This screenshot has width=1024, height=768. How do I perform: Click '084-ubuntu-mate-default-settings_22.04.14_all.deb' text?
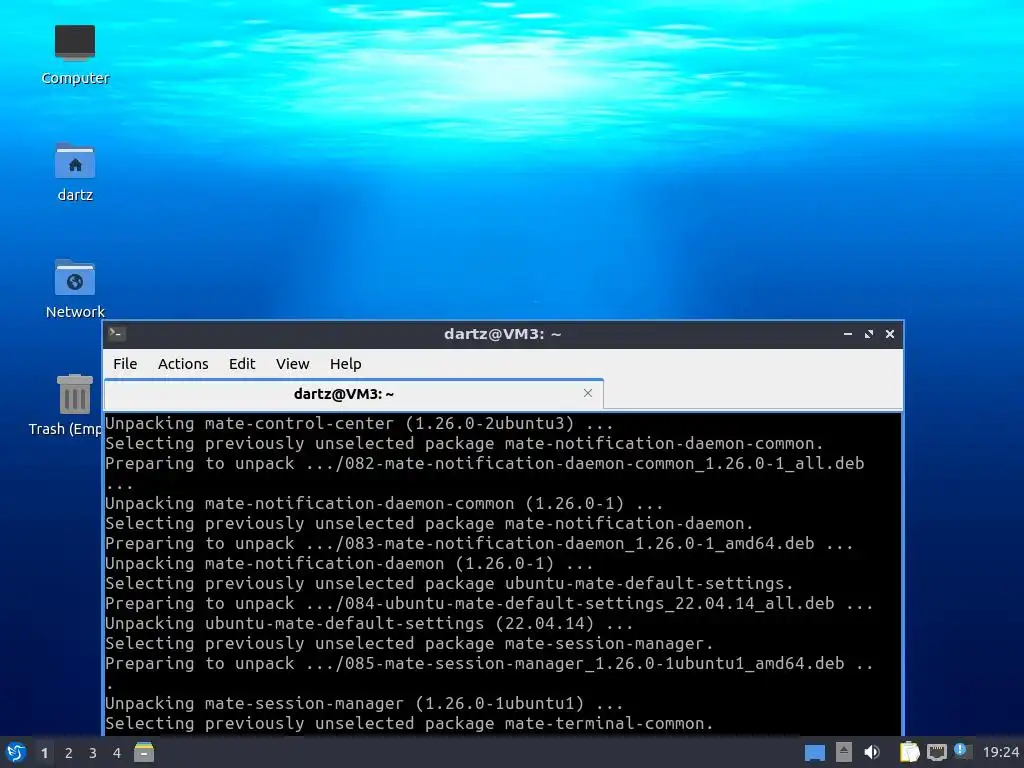589,603
